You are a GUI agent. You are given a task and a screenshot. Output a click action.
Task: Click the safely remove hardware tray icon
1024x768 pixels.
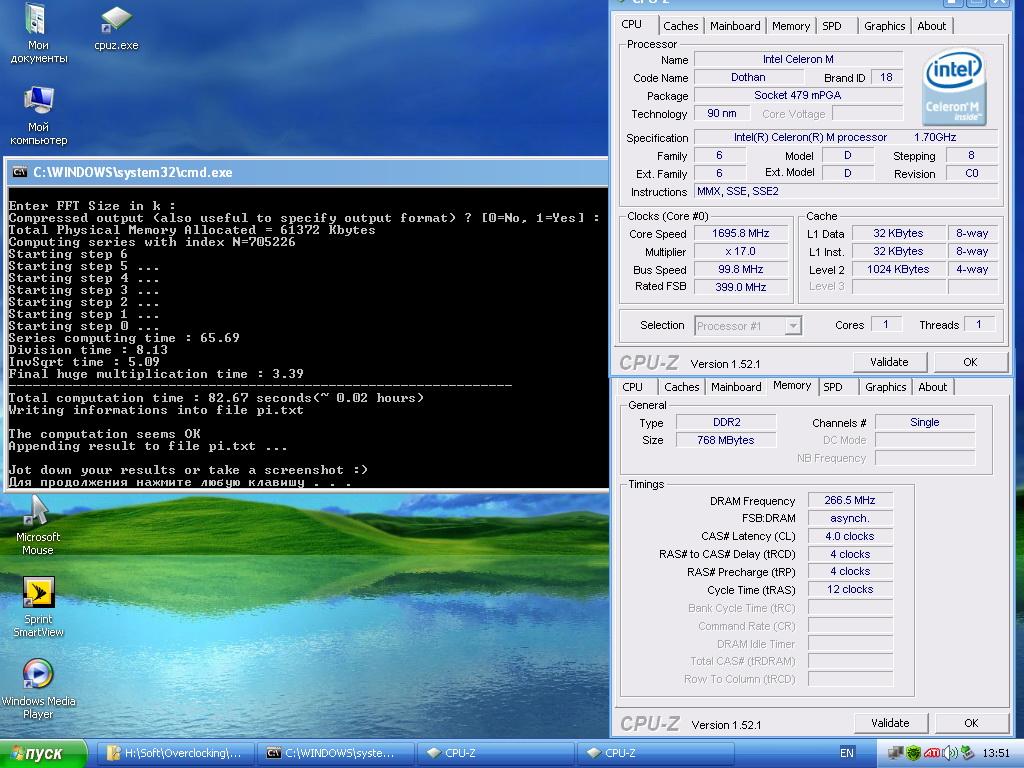pyautogui.click(x=967, y=753)
